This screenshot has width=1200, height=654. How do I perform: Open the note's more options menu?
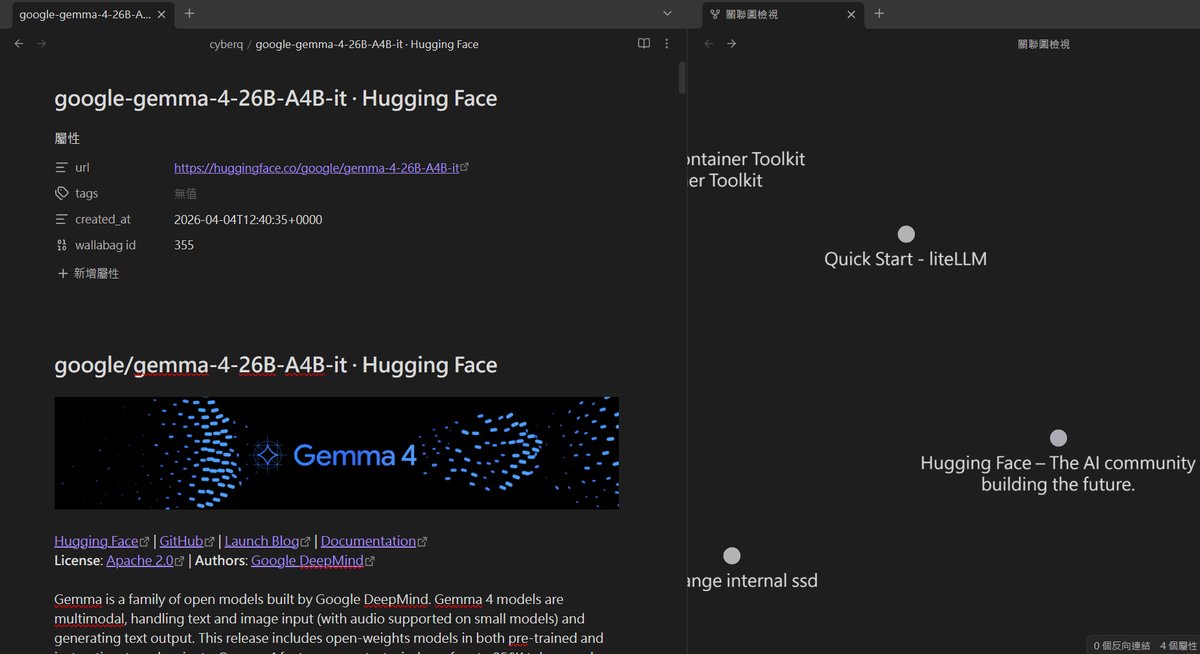(x=667, y=44)
